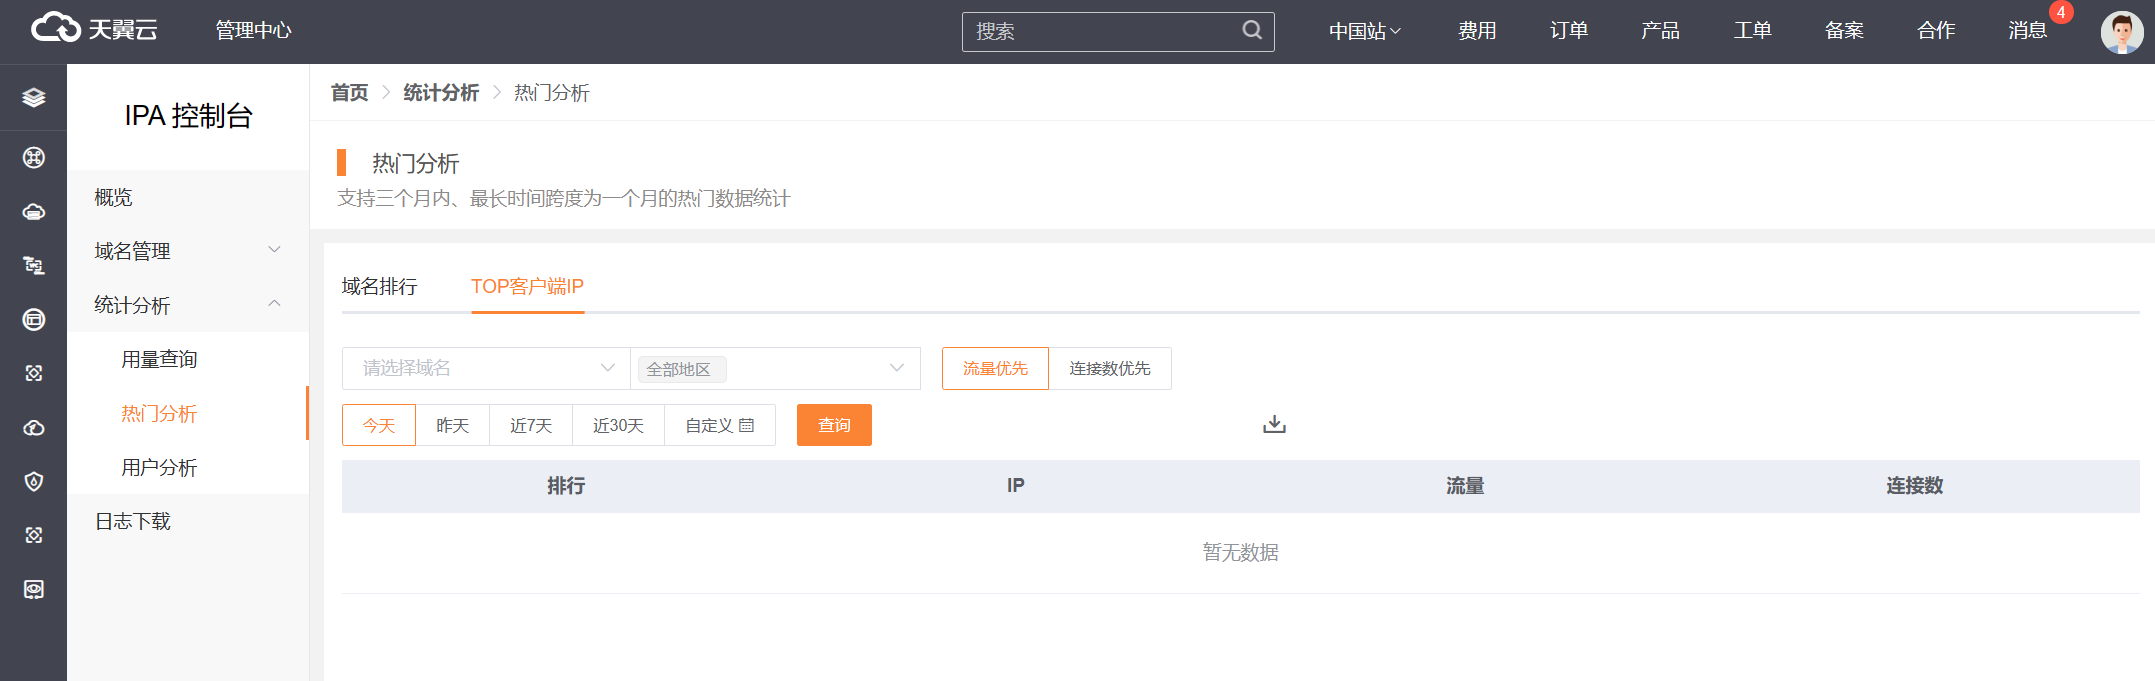Open the shield security icon in left rail
2155x681 pixels.
pyautogui.click(x=33, y=482)
